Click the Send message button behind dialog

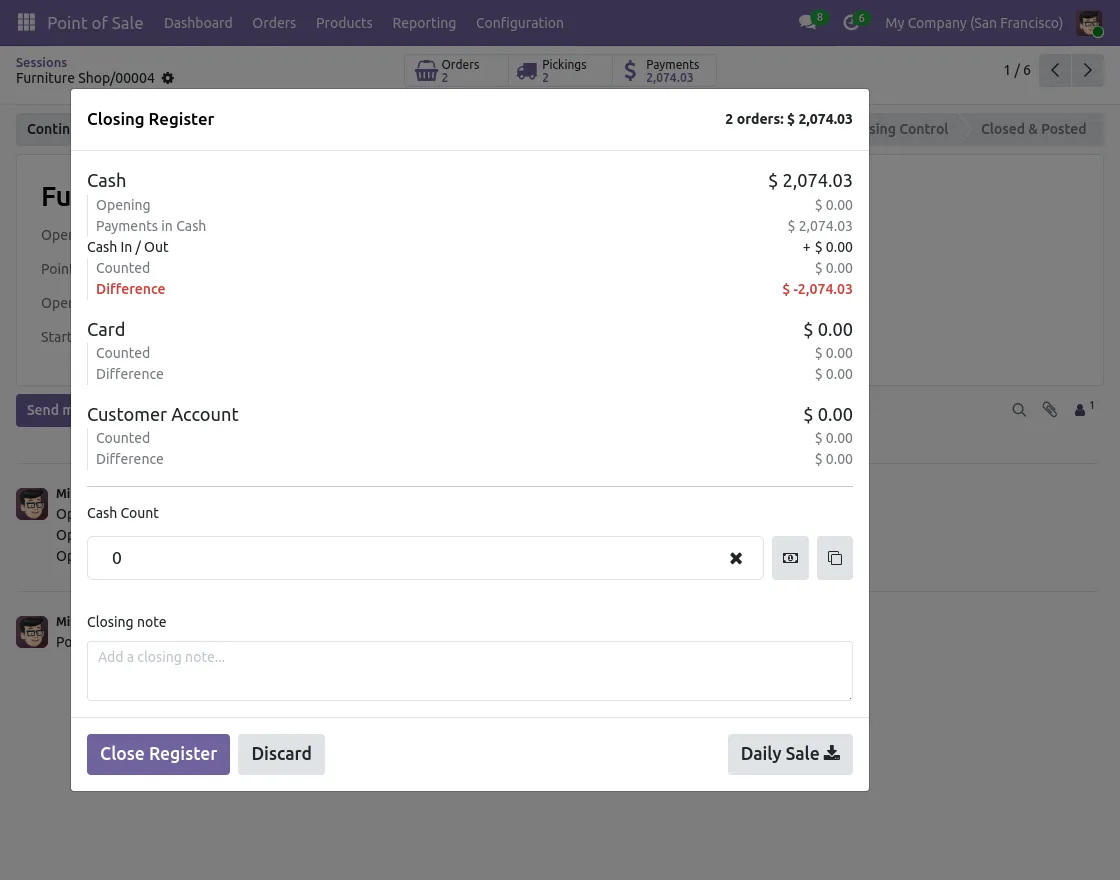44,410
